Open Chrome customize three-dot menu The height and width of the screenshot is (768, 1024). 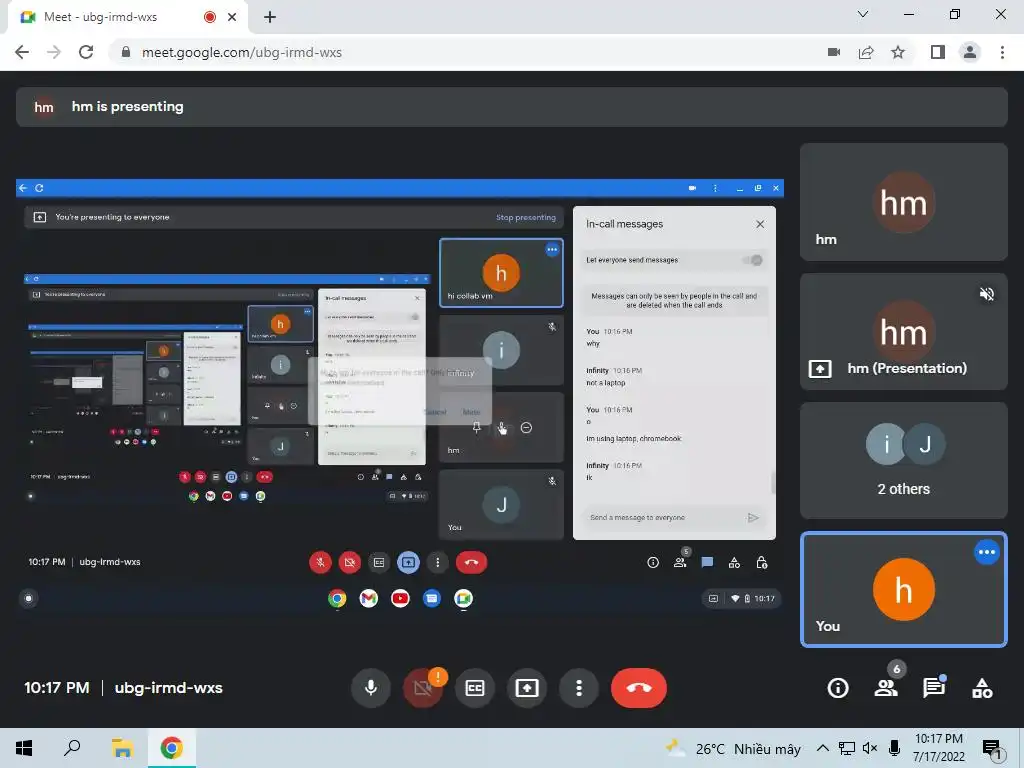point(1002,52)
